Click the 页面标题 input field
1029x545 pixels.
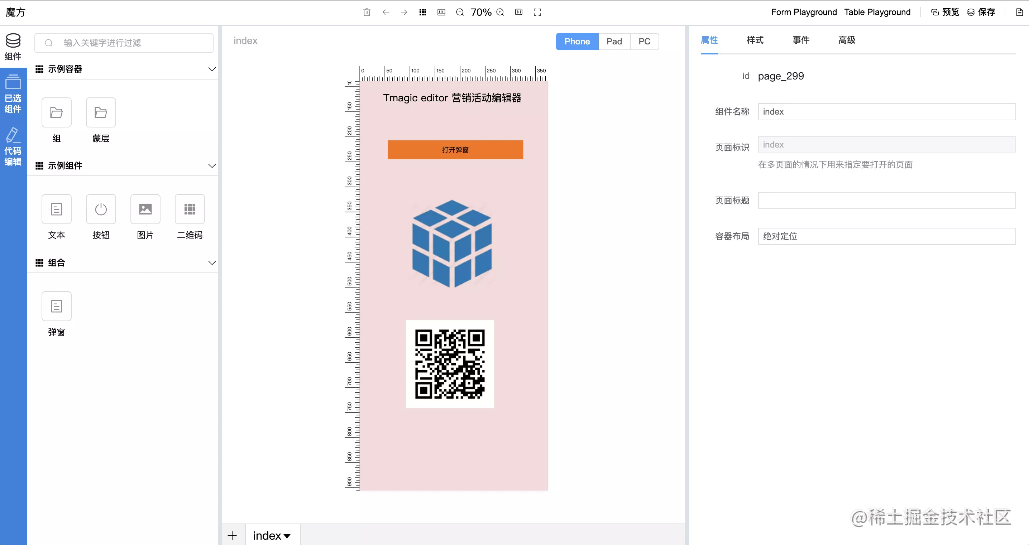tap(887, 200)
